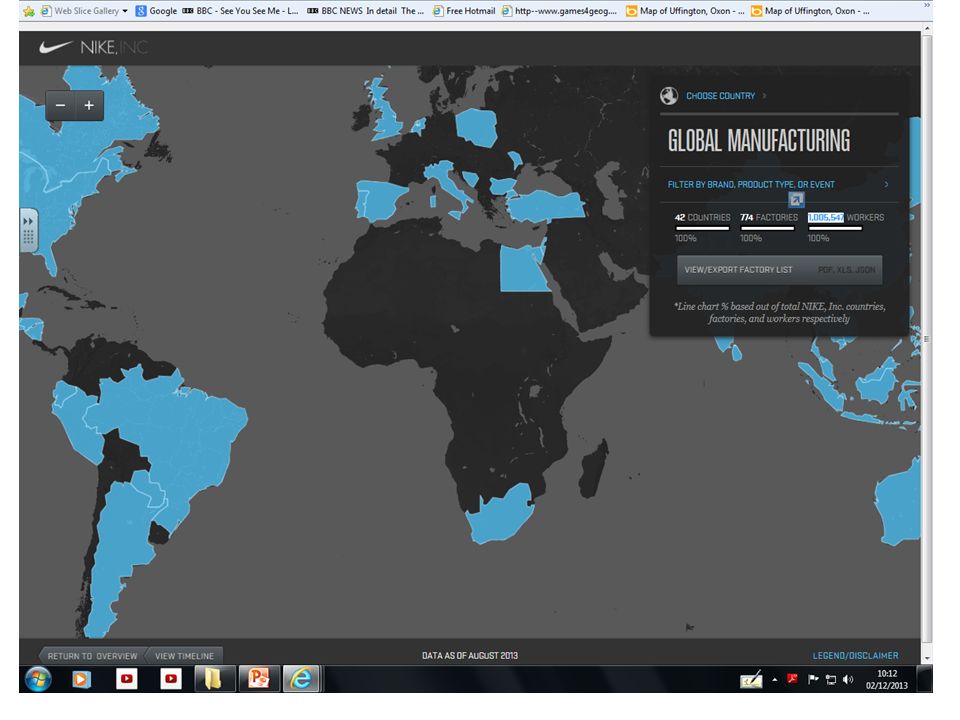This screenshot has width=960, height=720.
Task: Open the Google favorite link
Action: tap(156, 11)
